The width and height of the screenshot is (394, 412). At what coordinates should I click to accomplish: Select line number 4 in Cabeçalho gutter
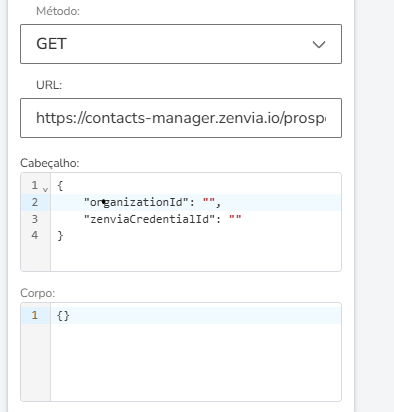[x=35, y=236]
